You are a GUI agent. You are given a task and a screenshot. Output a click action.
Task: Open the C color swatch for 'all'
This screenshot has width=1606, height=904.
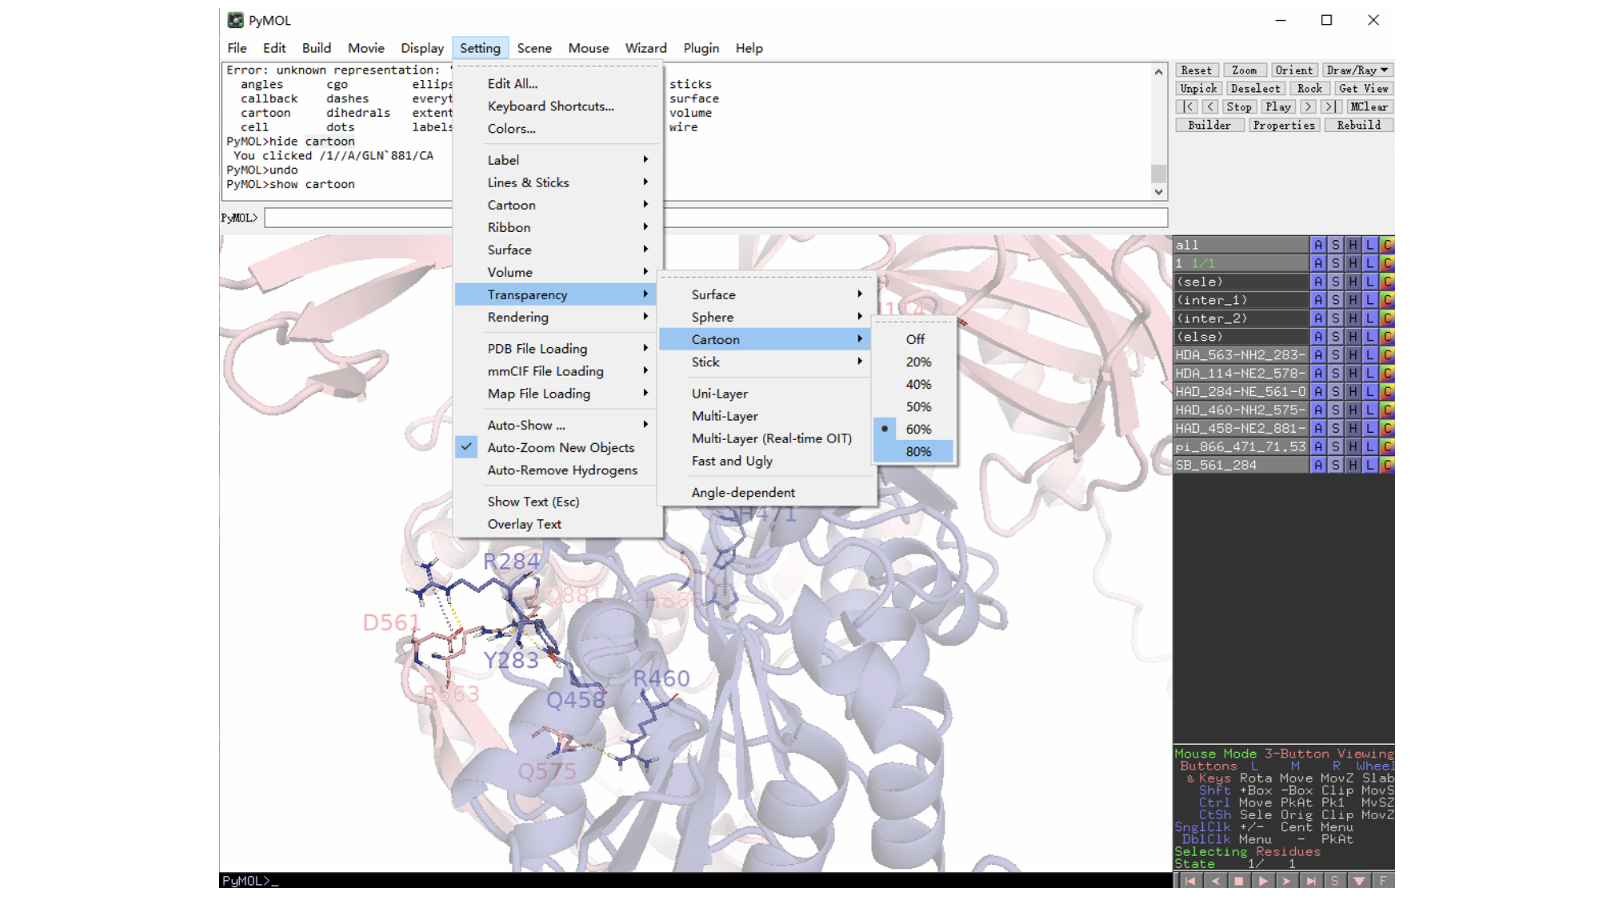(x=1387, y=245)
